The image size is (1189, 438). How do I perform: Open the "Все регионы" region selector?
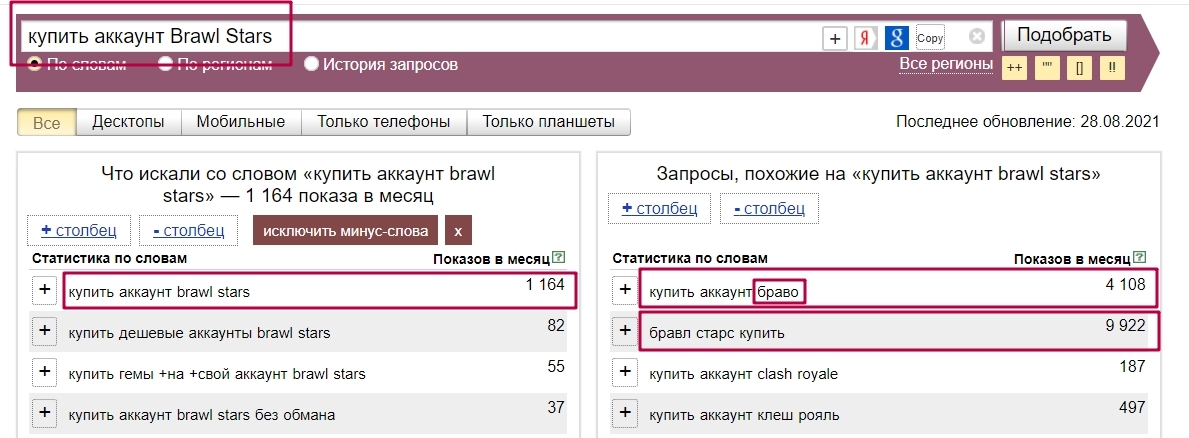[x=946, y=64]
